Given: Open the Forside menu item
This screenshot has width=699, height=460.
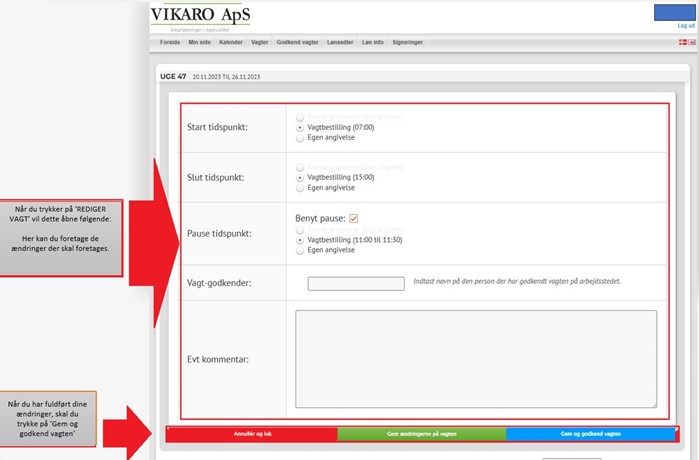Looking at the screenshot, I should click(x=170, y=43).
